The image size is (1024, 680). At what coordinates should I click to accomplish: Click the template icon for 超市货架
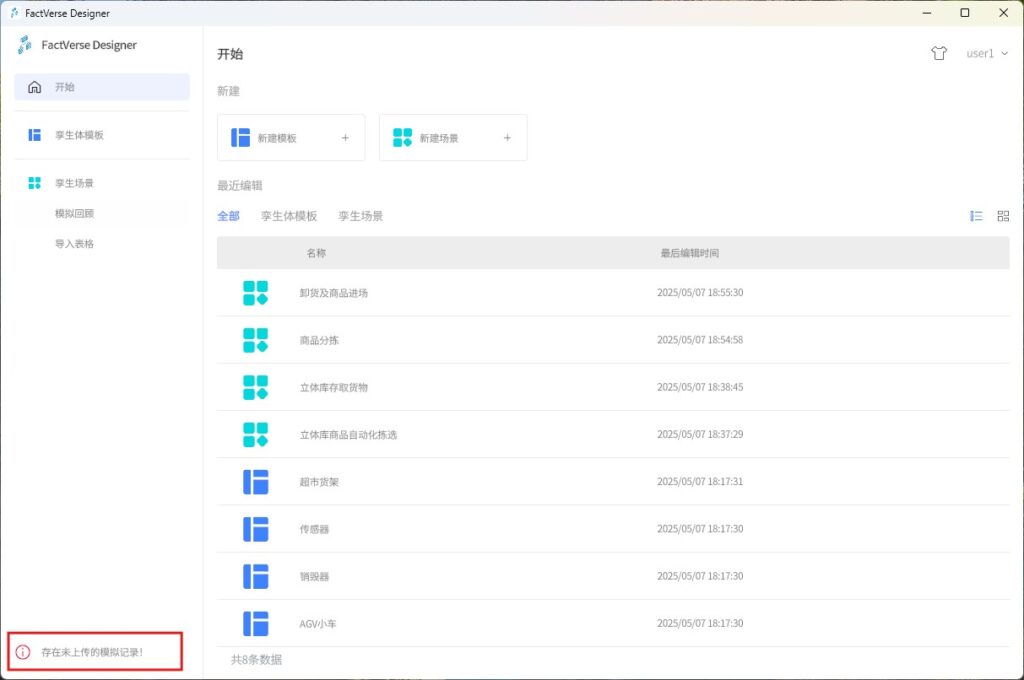pos(256,482)
